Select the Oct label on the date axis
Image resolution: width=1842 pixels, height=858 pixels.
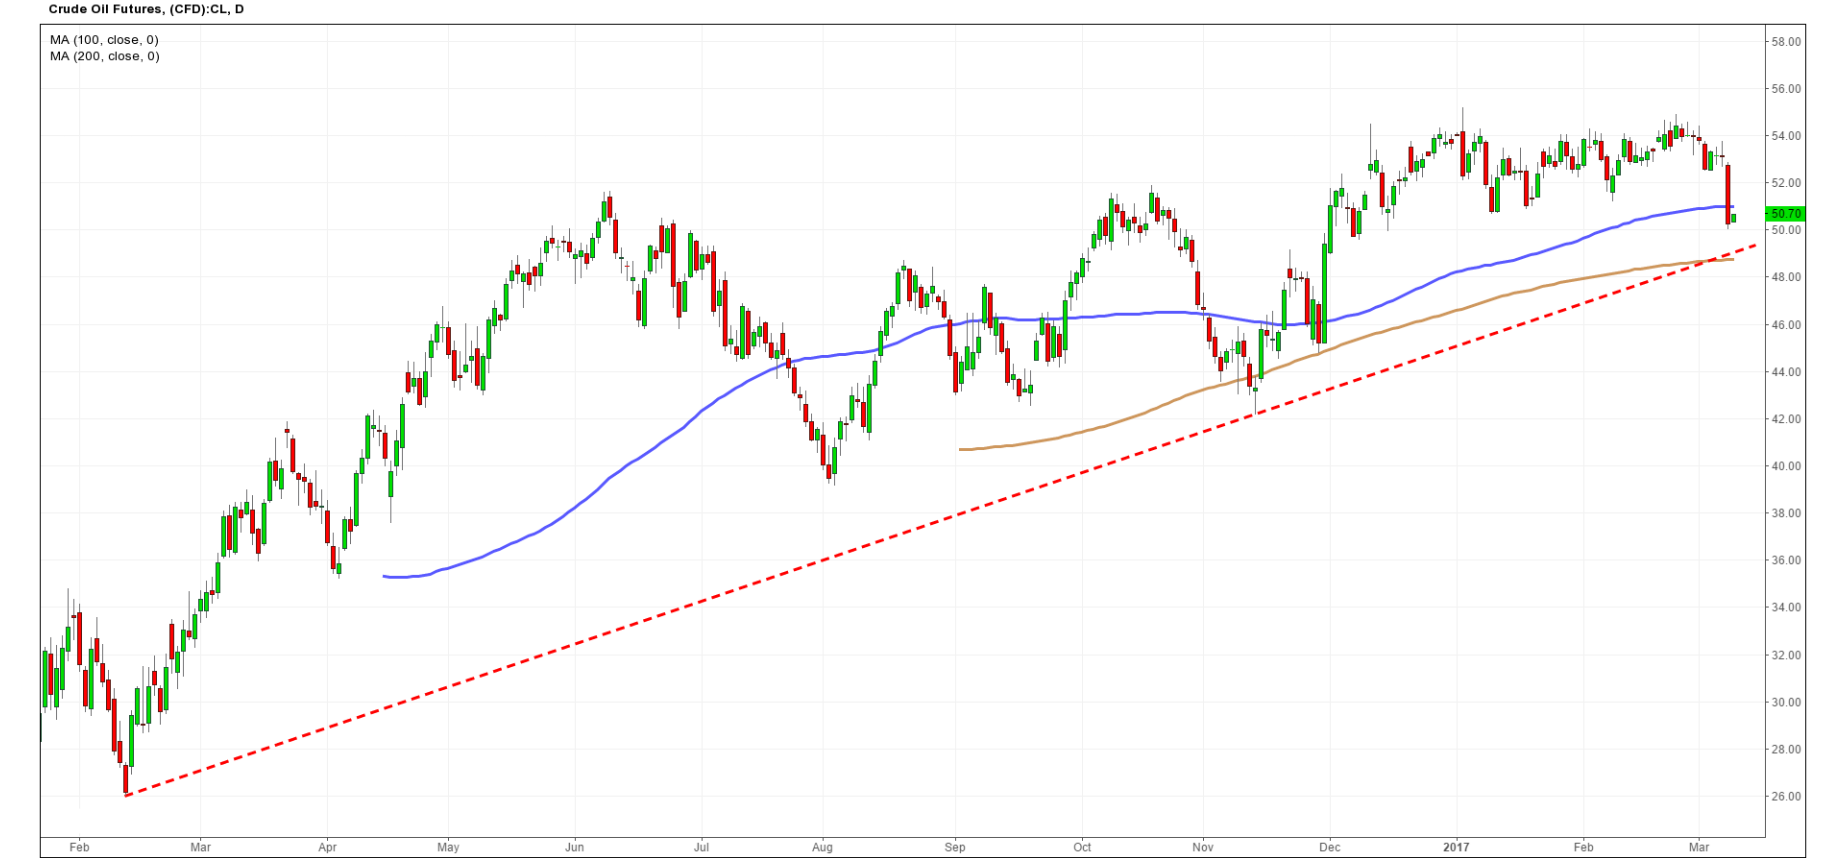tap(1082, 847)
